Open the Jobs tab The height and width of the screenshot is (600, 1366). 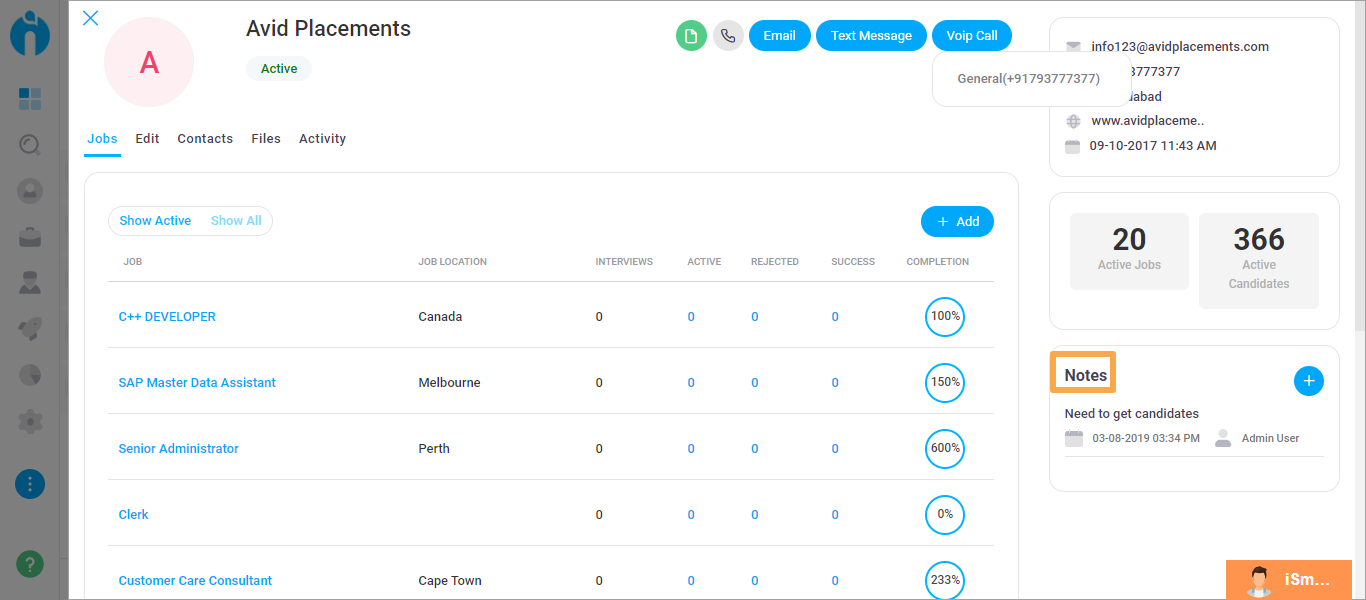pos(102,139)
